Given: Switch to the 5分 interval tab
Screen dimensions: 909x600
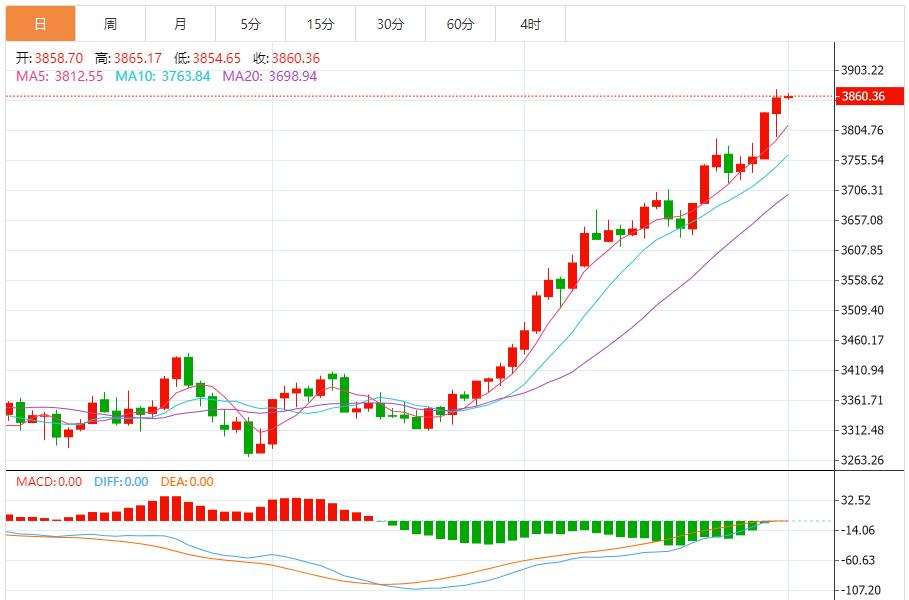Looking at the screenshot, I should coord(250,24).
